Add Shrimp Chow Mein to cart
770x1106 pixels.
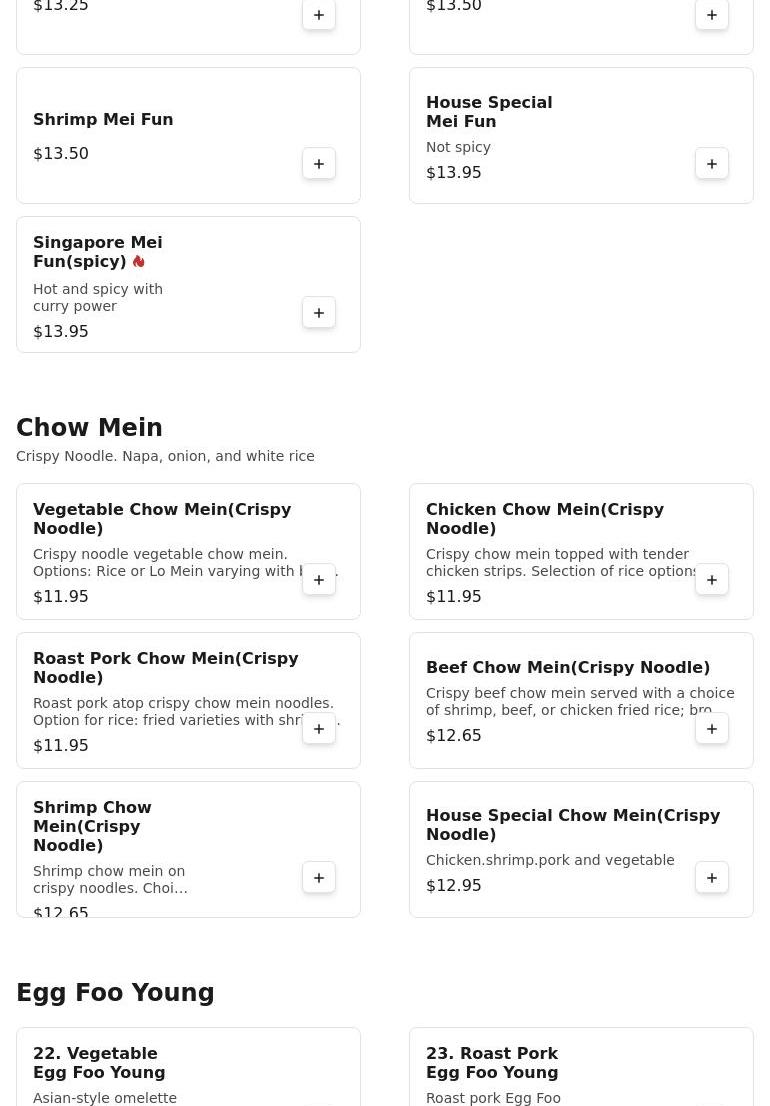(x=319, y=878)
